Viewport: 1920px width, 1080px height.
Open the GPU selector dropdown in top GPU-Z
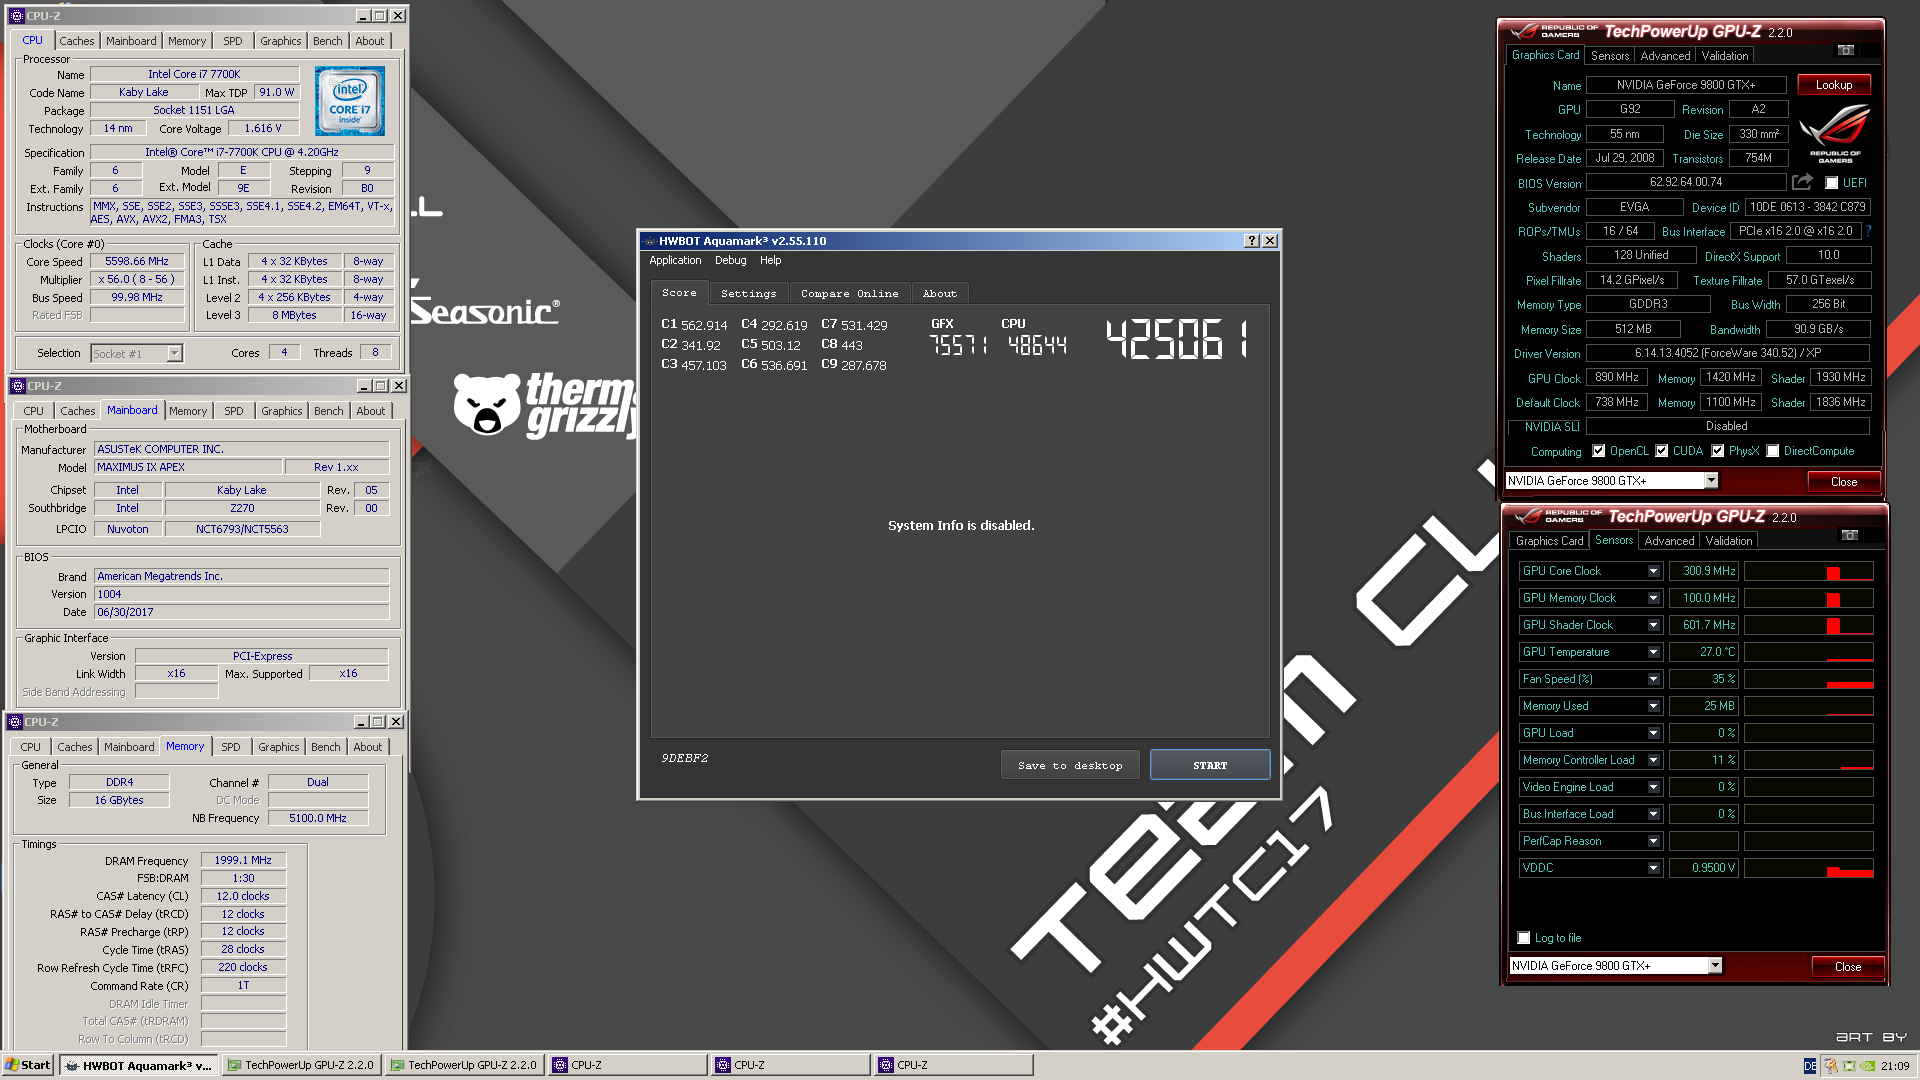(x=1712, y=481)
